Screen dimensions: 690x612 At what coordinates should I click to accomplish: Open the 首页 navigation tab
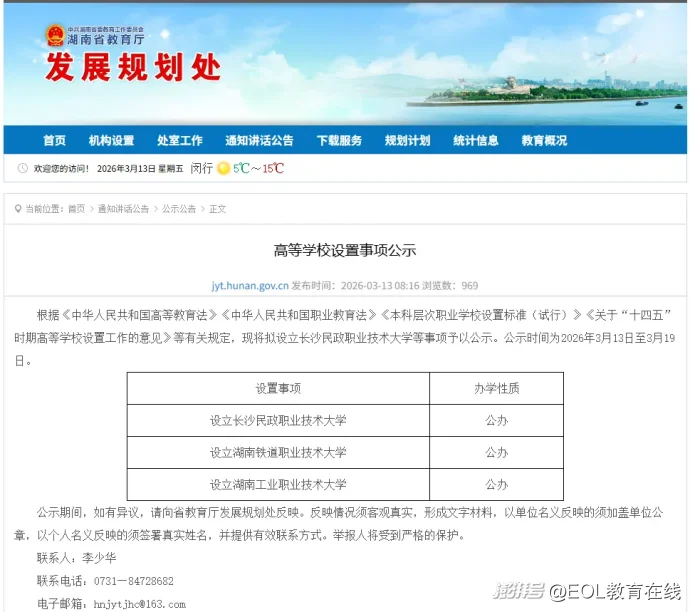[x=54, y=141]
